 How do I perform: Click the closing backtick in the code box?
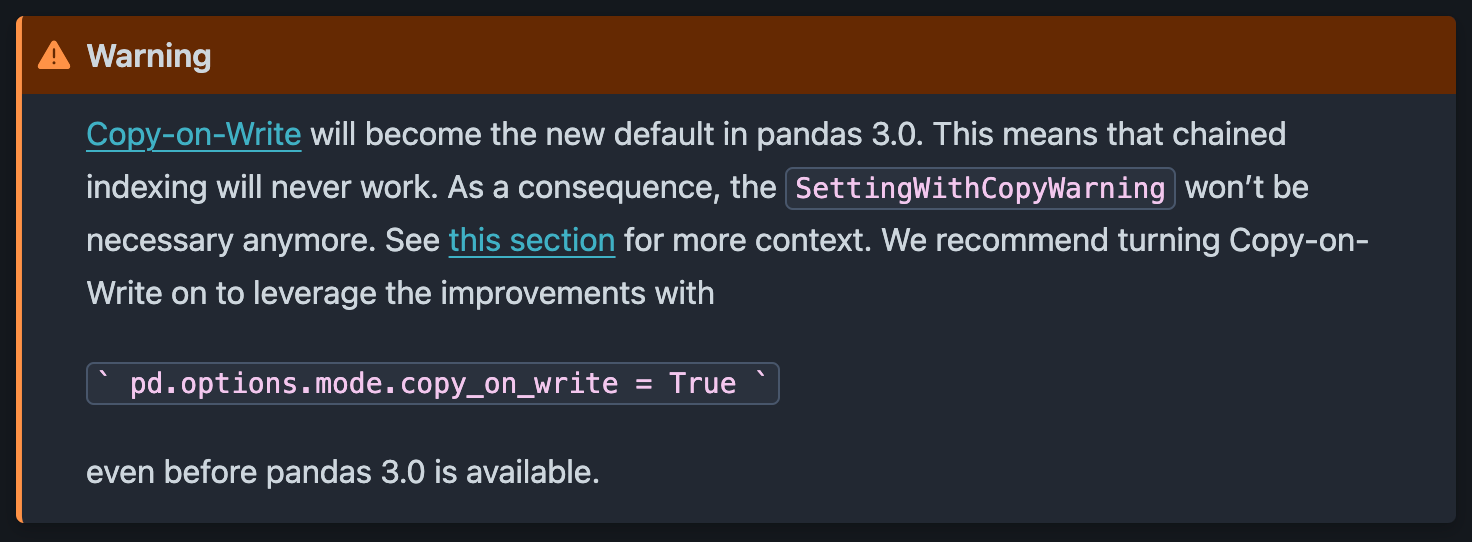point(762,378)
